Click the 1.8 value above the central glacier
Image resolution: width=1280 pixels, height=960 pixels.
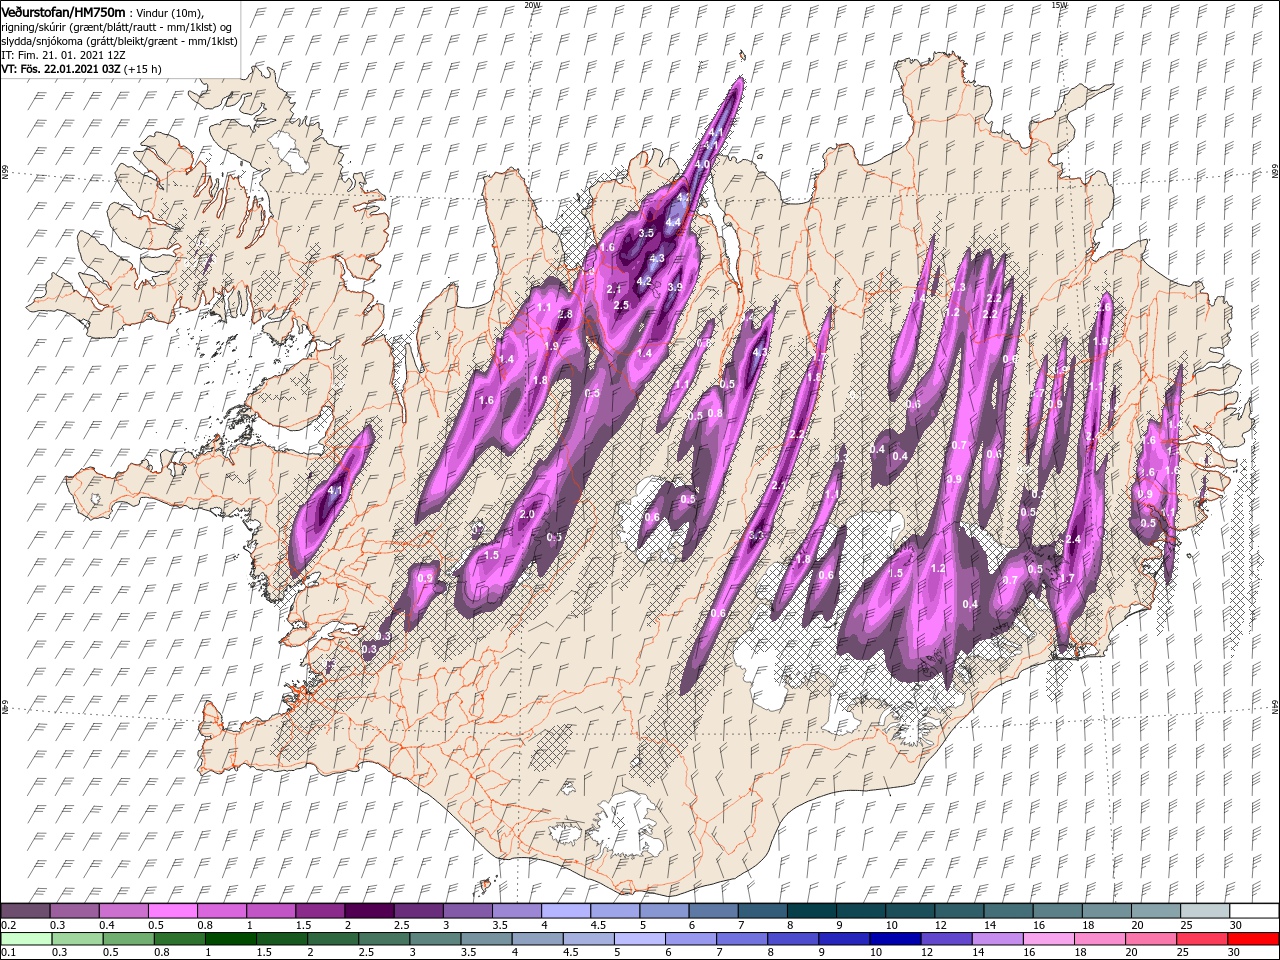pos(803,560)
